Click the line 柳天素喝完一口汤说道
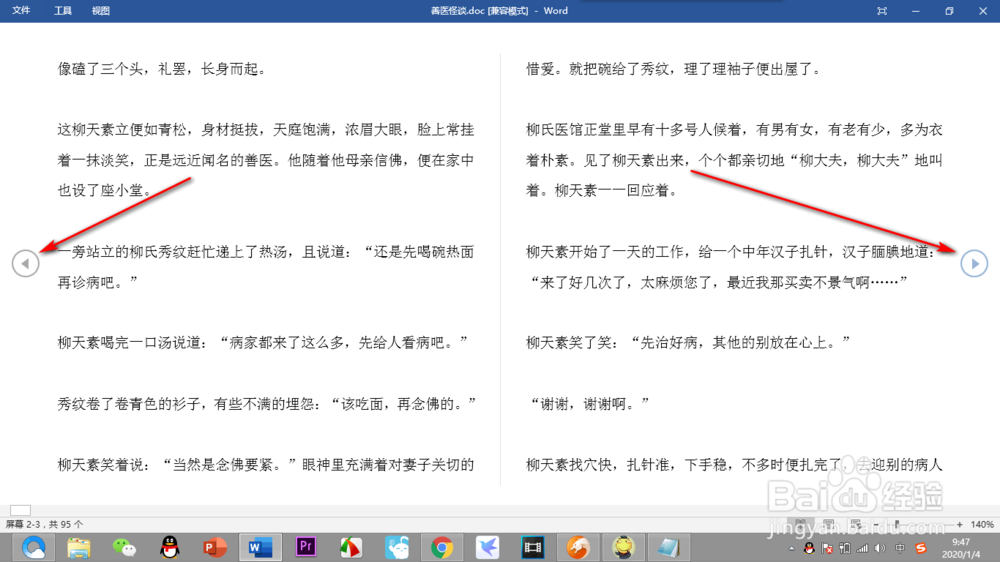 263,343
